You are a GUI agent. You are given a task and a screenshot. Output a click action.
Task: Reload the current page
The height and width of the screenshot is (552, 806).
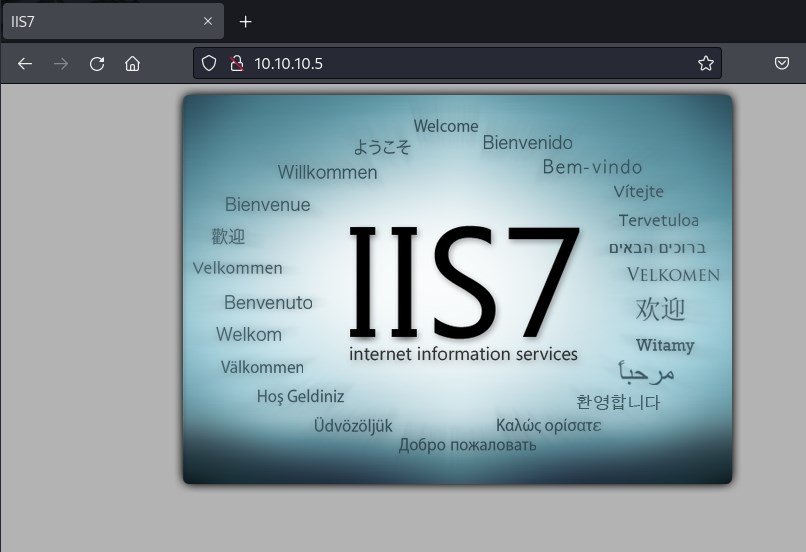(x=97, y=64)
